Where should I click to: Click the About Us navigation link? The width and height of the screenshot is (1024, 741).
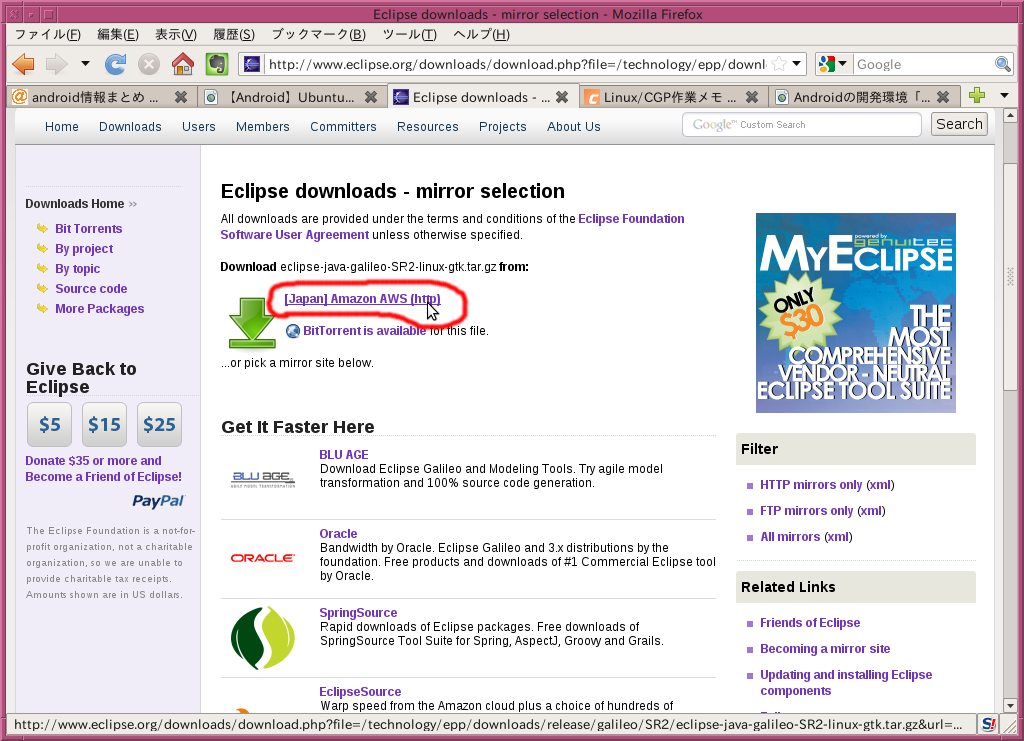pyautogui.click(x=573, y=127)
